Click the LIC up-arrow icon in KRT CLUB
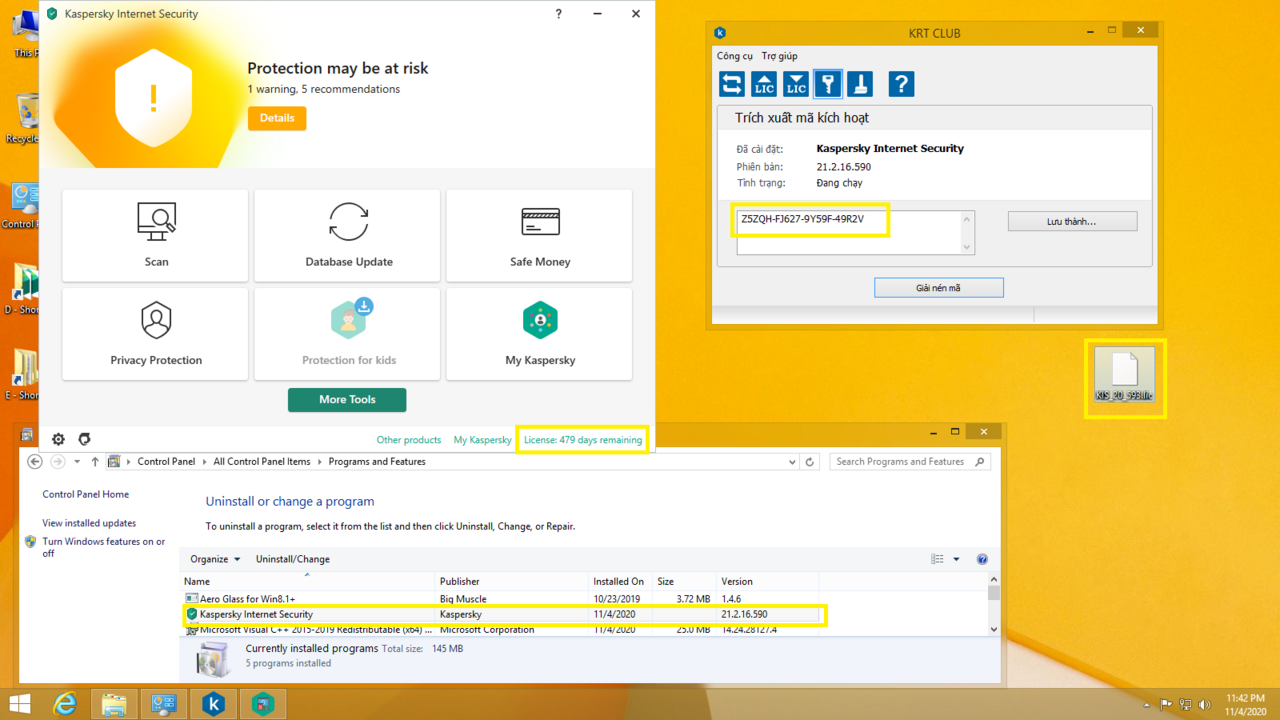Screen dimensions: 1280x720 tap(764, 84)
